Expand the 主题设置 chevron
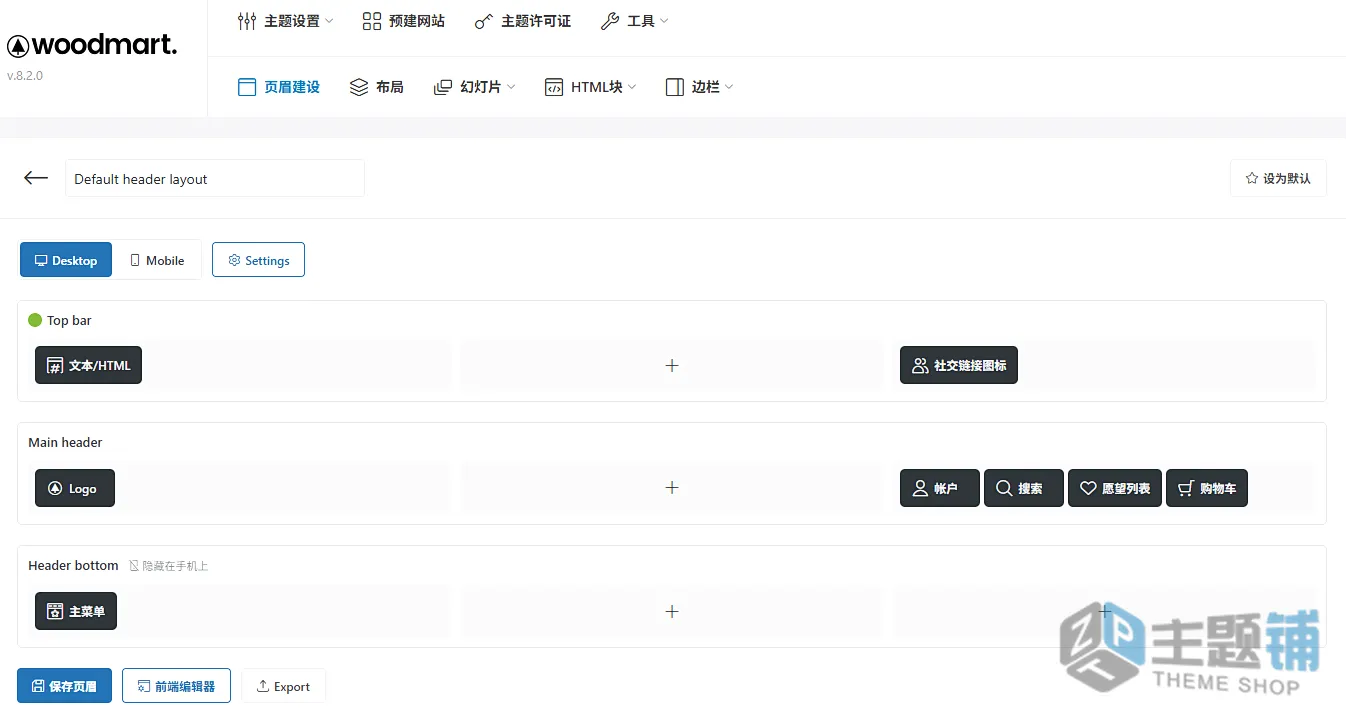Image resolution: width=1346 pixels, height=723 pixels. [x=329, y=21]
